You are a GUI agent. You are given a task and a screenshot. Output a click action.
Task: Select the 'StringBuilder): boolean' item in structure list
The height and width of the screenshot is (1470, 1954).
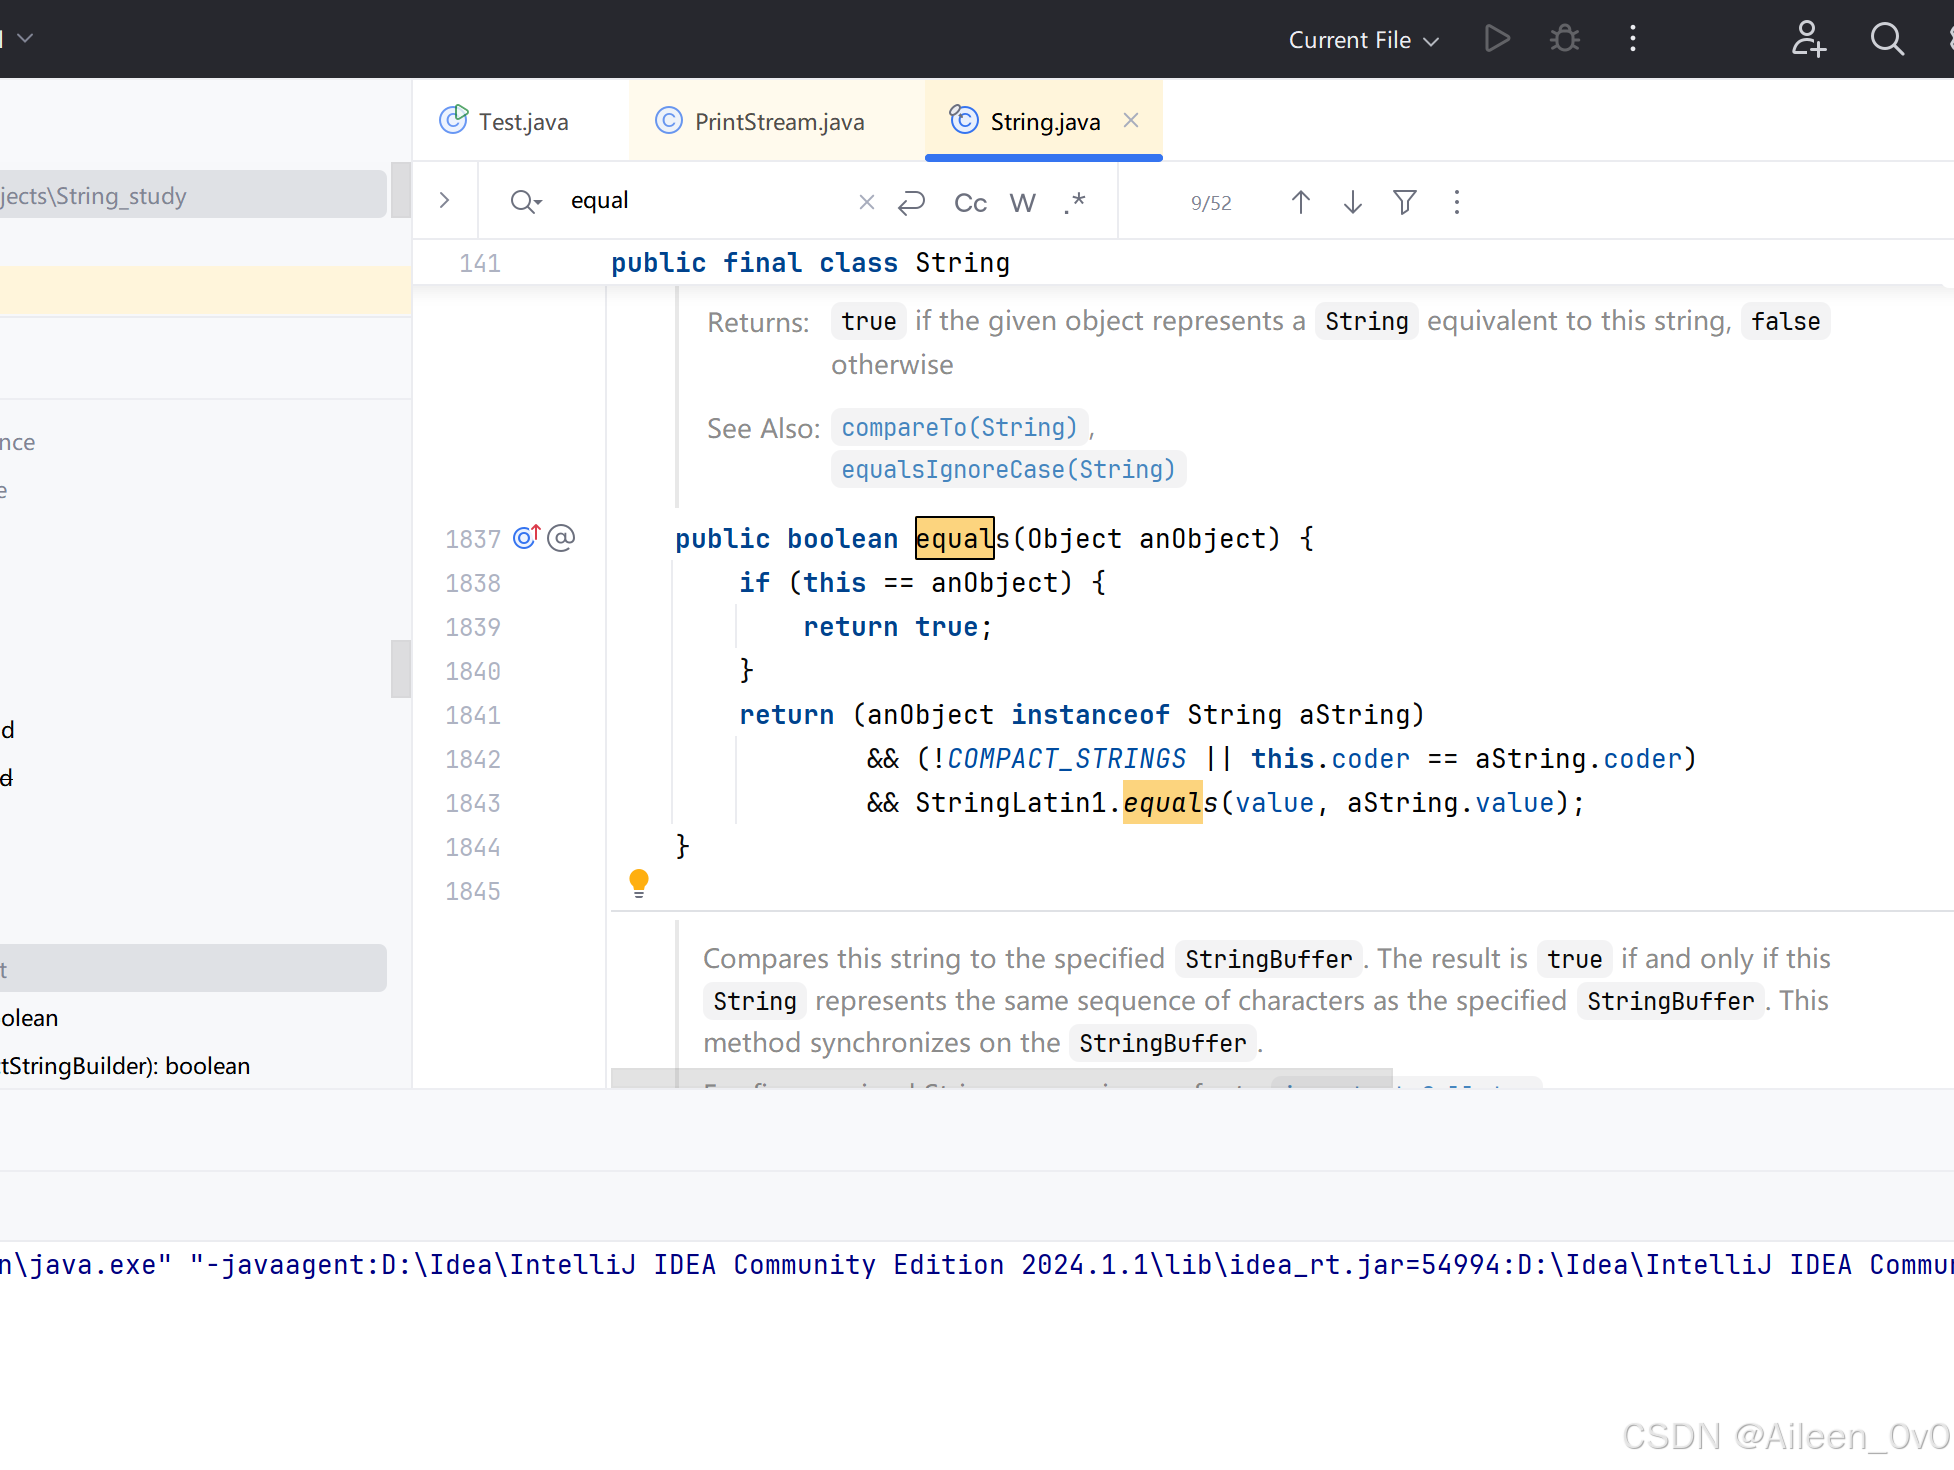tap(125, 1066)
